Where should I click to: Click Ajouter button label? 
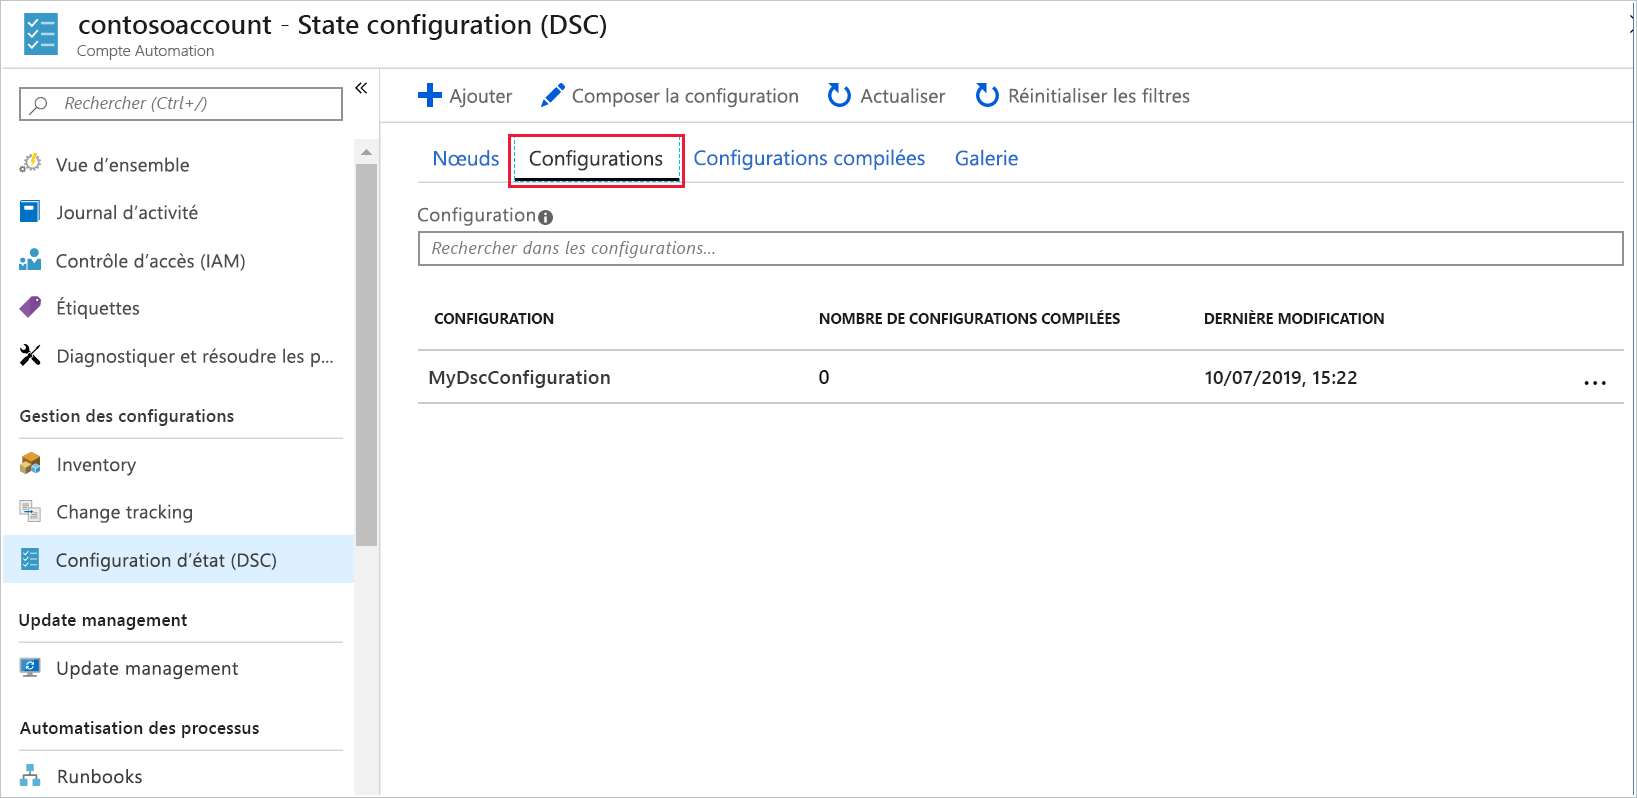481,96
